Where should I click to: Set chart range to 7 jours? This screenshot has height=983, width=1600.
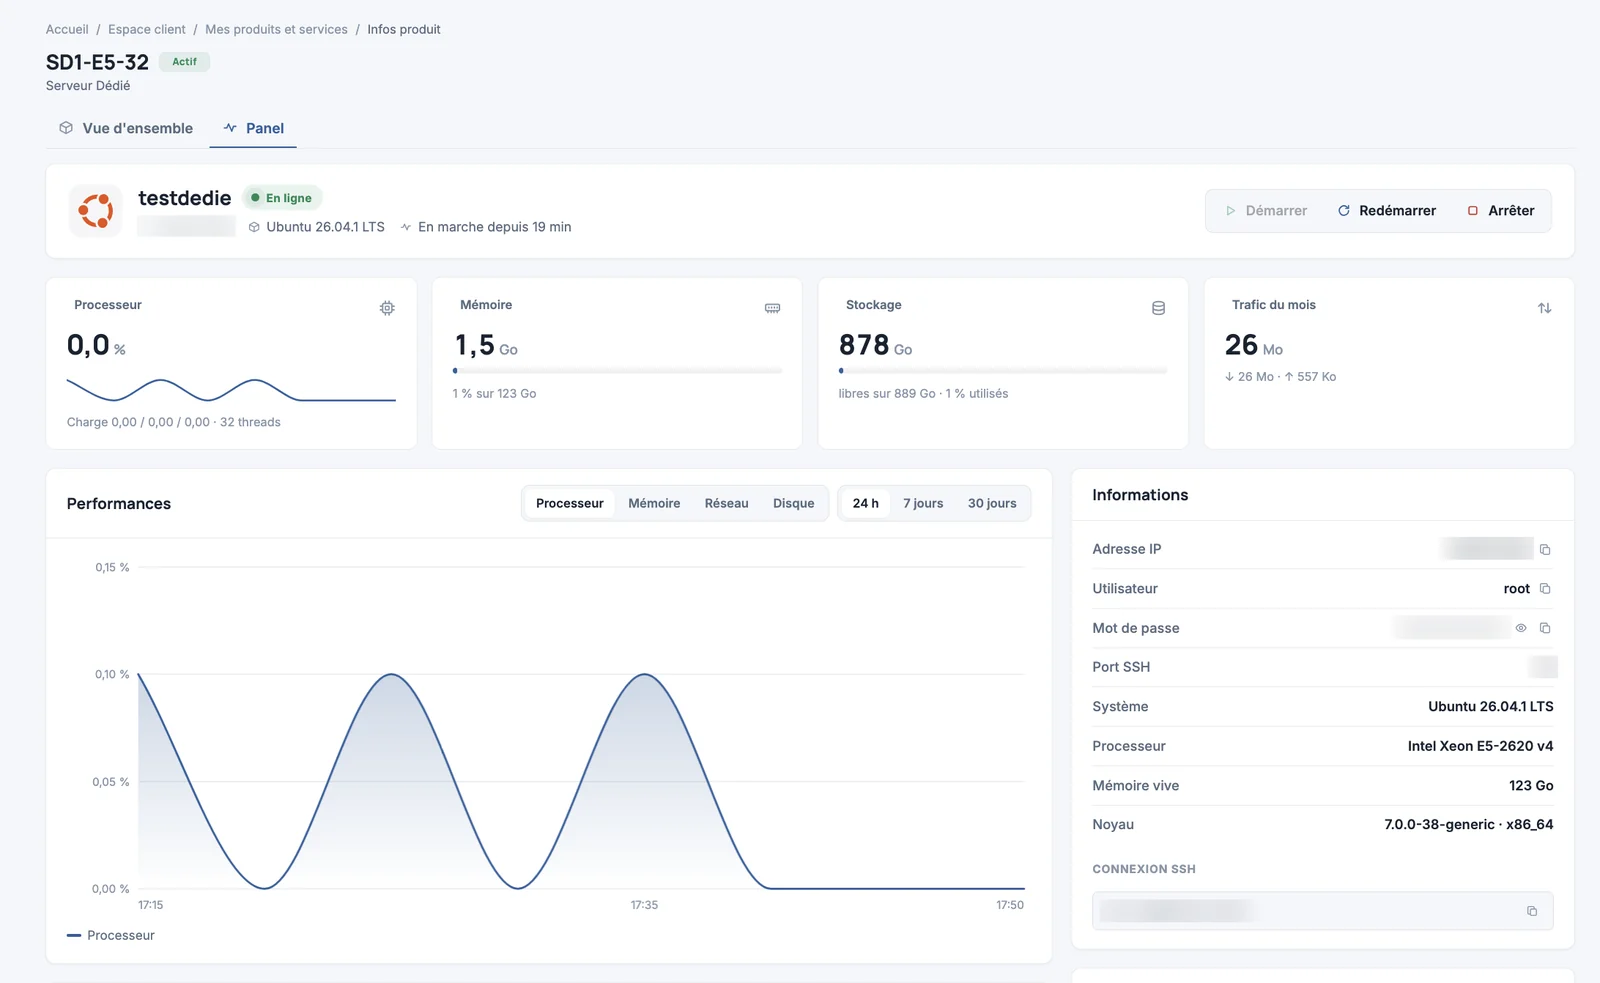click(923, 503)
